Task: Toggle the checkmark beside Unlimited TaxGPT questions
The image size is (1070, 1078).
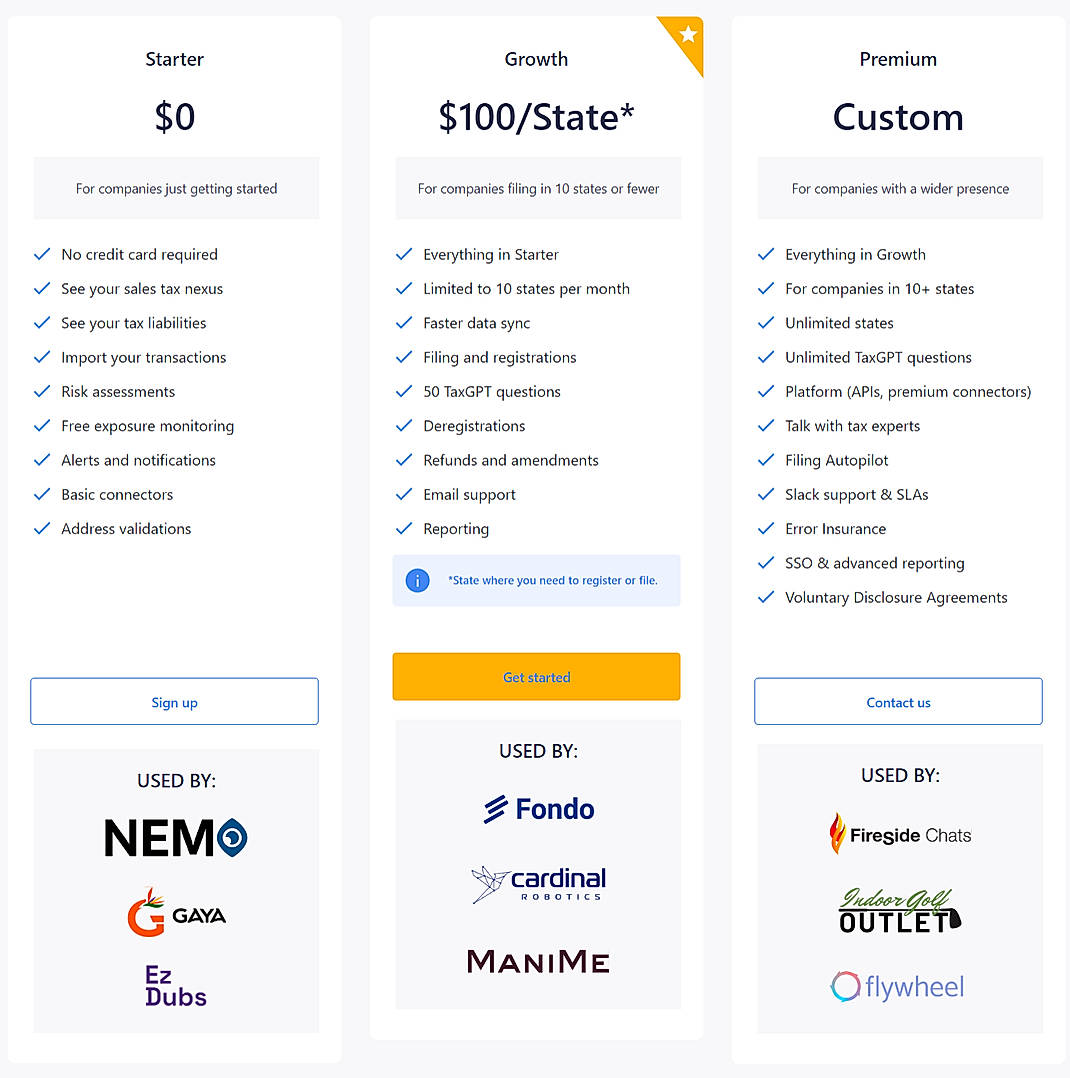Action: pos(766,357)
